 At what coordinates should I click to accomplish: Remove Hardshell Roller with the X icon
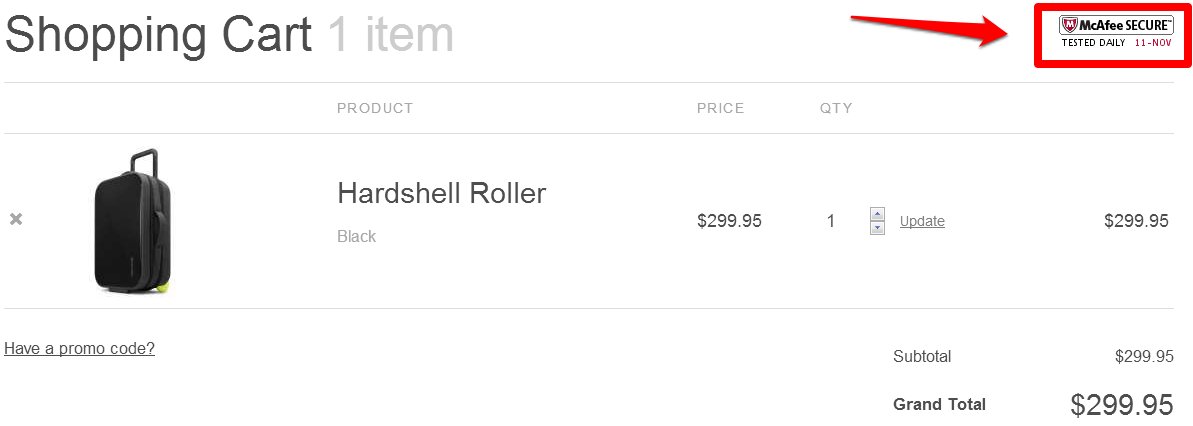click(x=16, y=219)
